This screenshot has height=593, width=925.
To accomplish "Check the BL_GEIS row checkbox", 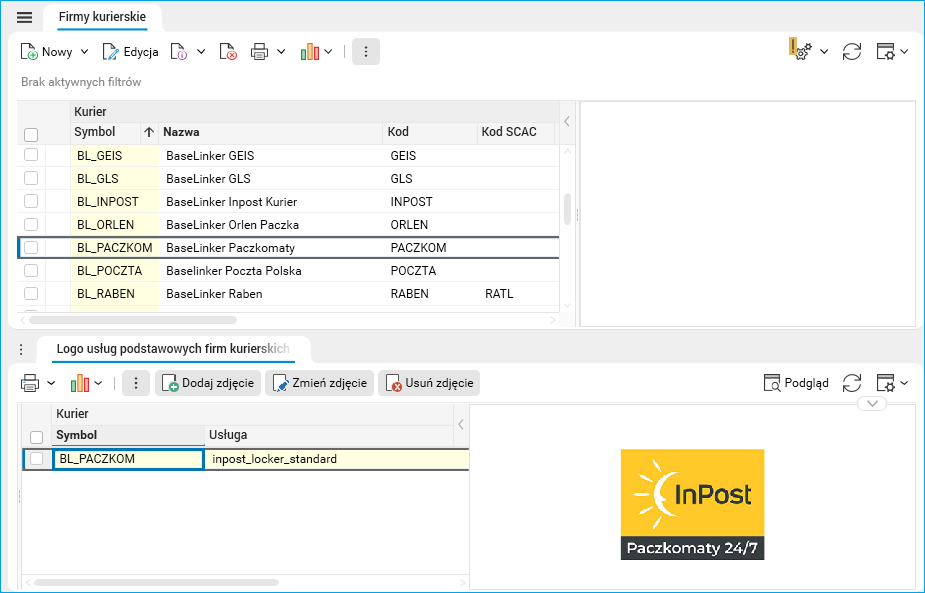I will 31,155.
